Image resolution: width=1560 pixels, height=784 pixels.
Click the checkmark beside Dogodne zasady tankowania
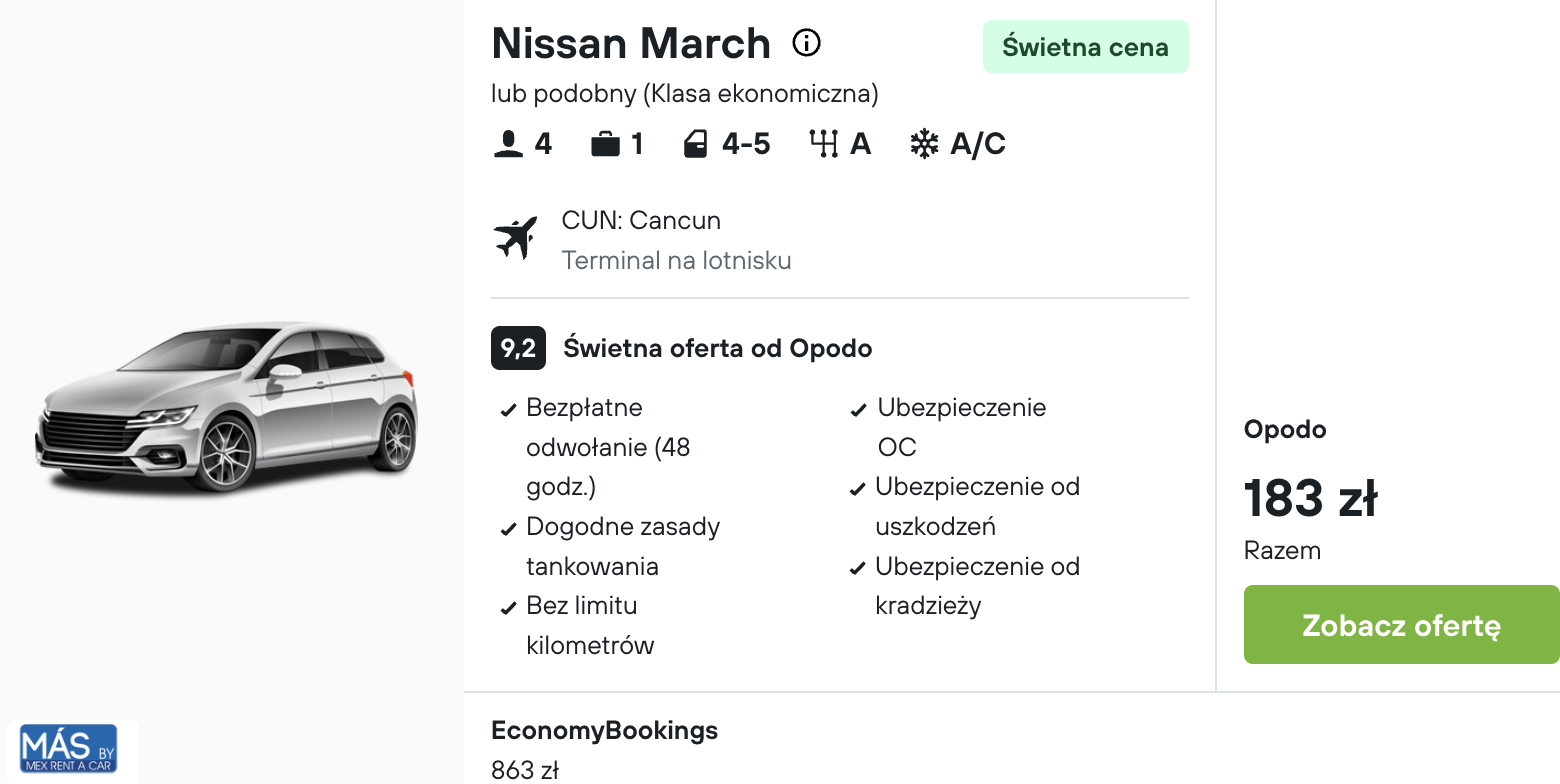[508, 529]
